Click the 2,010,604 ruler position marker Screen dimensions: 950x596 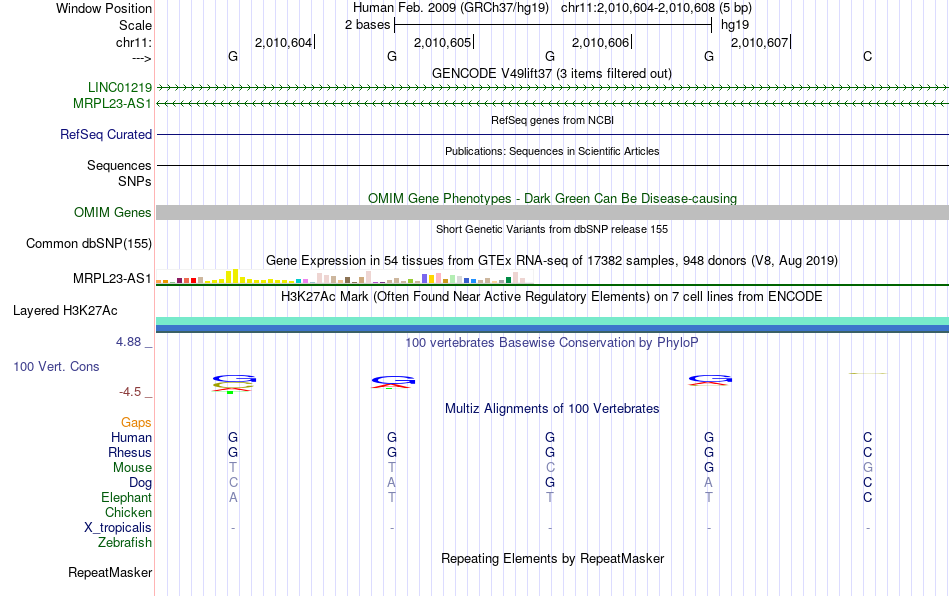[x=284, y=42]
